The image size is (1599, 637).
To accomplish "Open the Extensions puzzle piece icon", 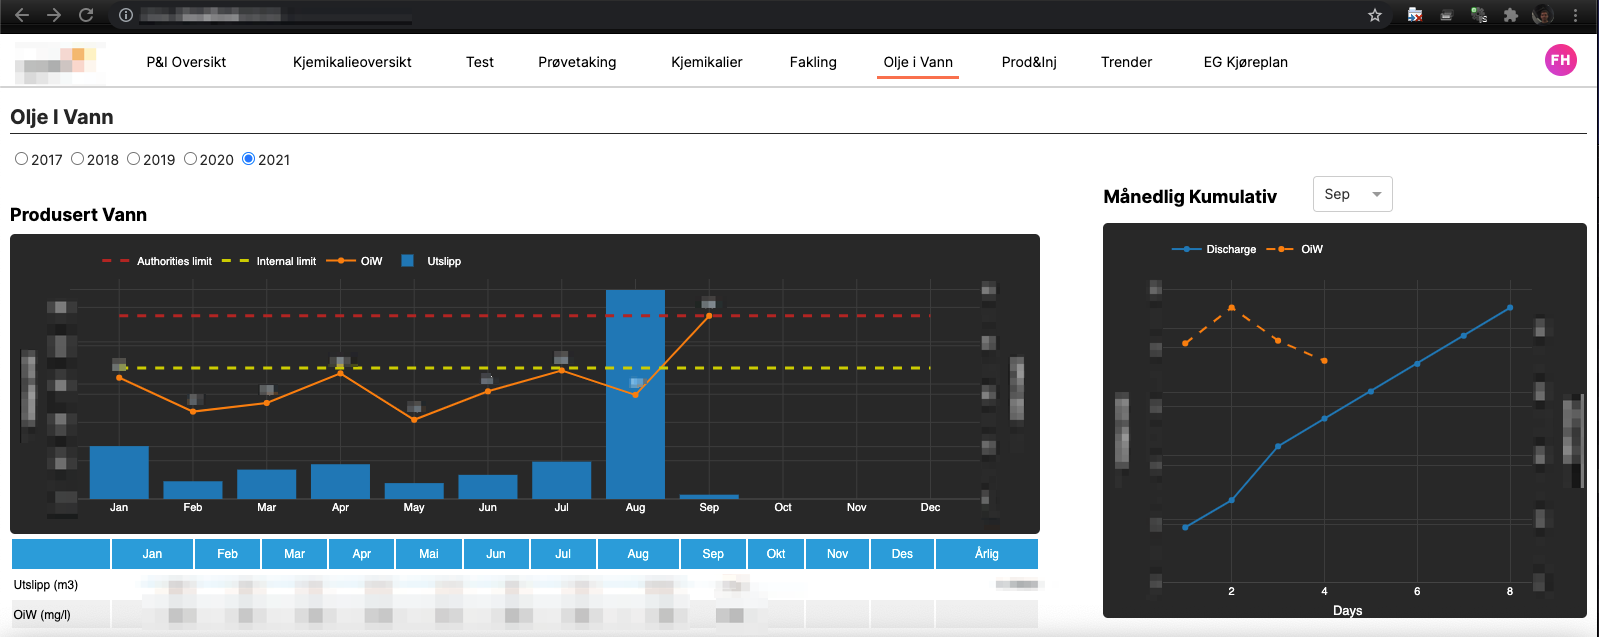I will 1511,15.
